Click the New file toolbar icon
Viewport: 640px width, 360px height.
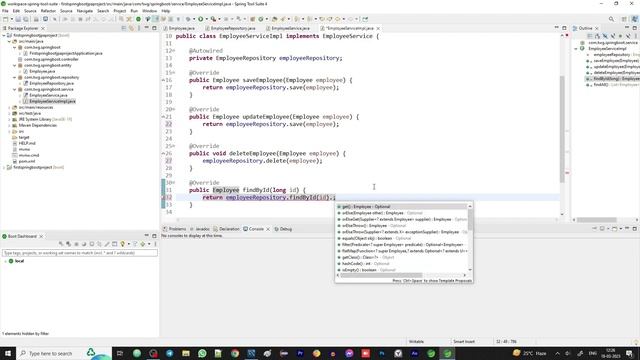(5, 19)
